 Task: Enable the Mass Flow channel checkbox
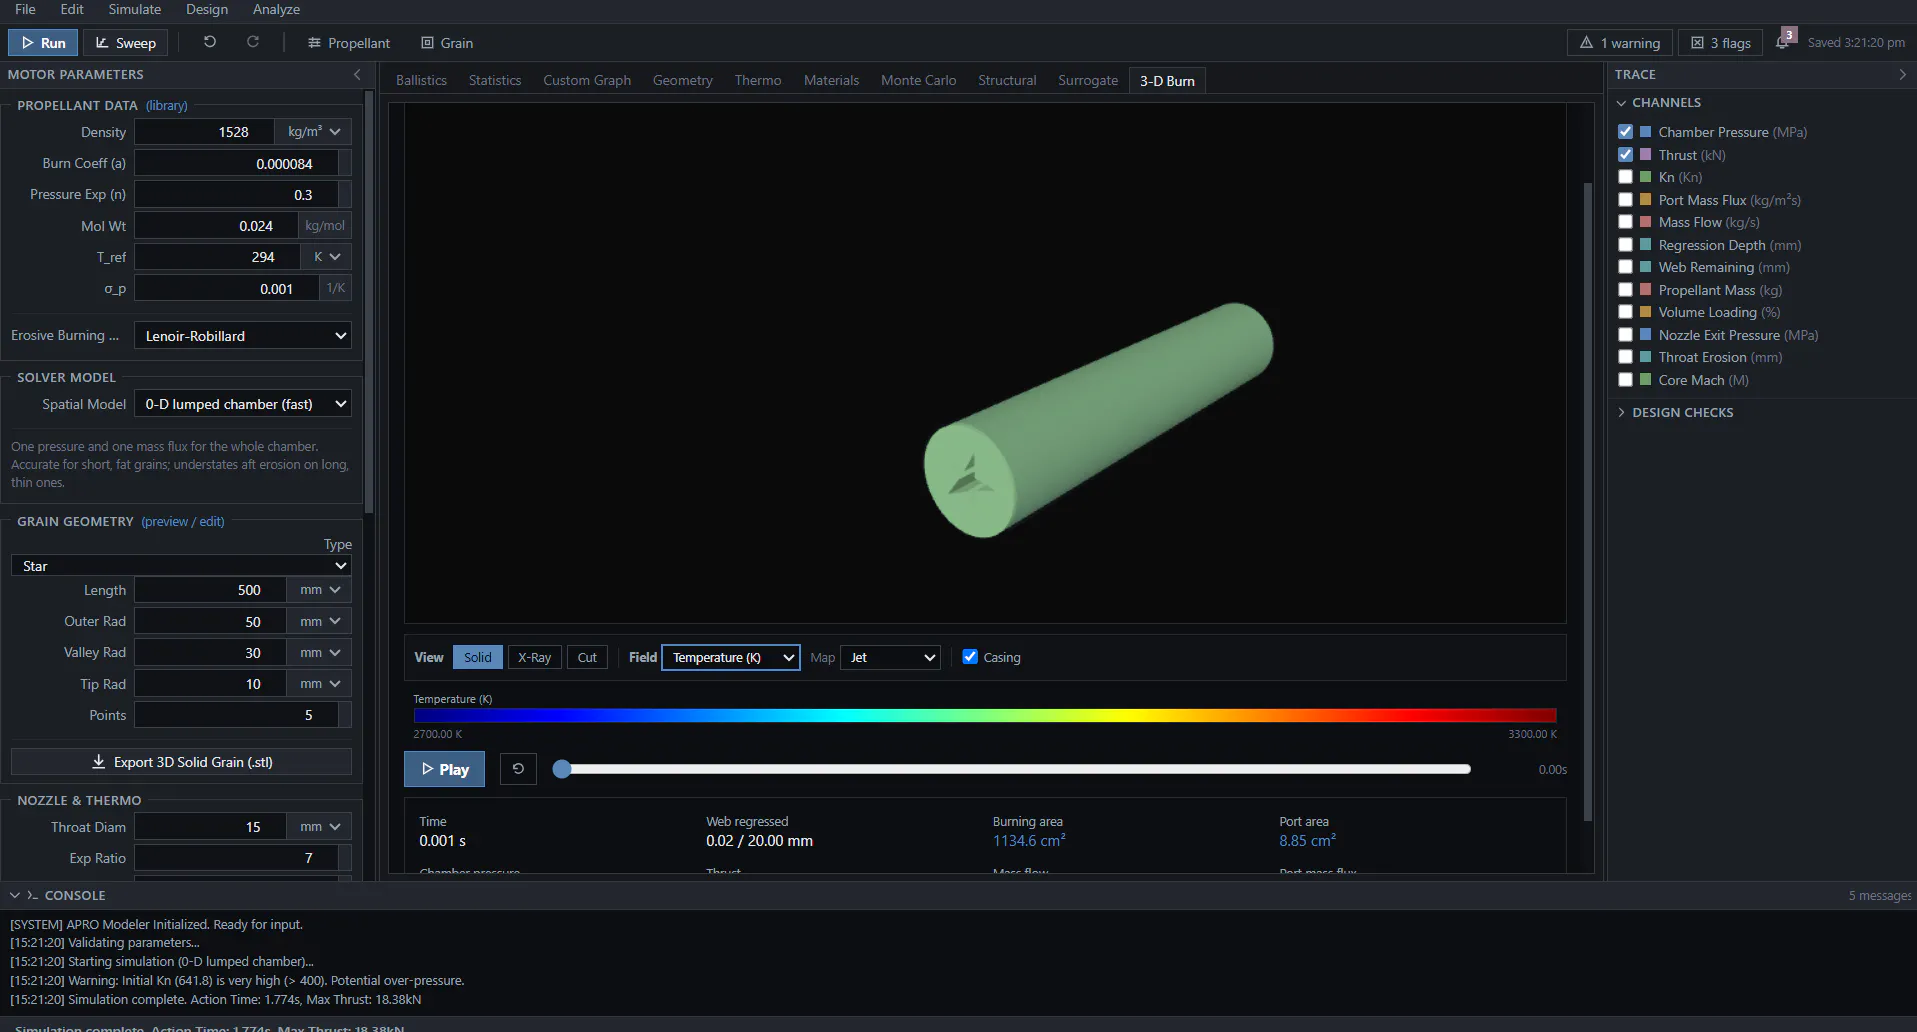click(1625, 222)
